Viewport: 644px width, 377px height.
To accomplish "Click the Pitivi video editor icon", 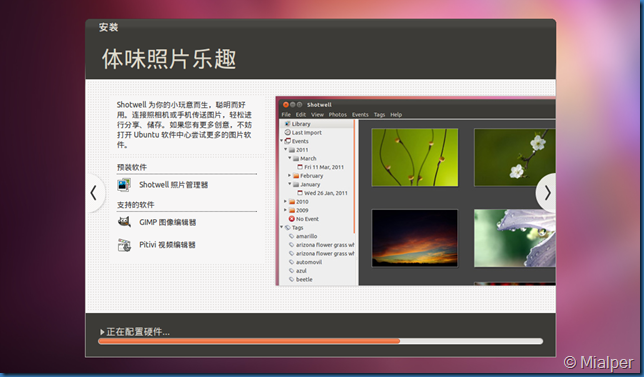I will (124, 245).
